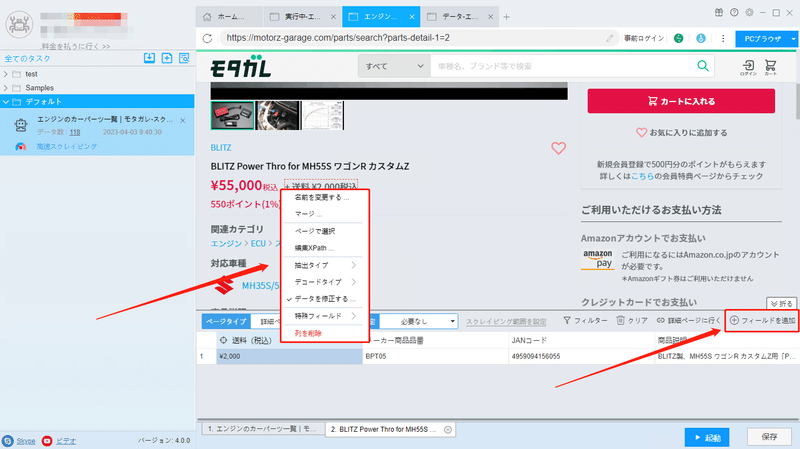Click the heart favorite icon beside BLITZ
Image resolution: width=800 pixels, height=449 pixels.
(x=559, y=148)
